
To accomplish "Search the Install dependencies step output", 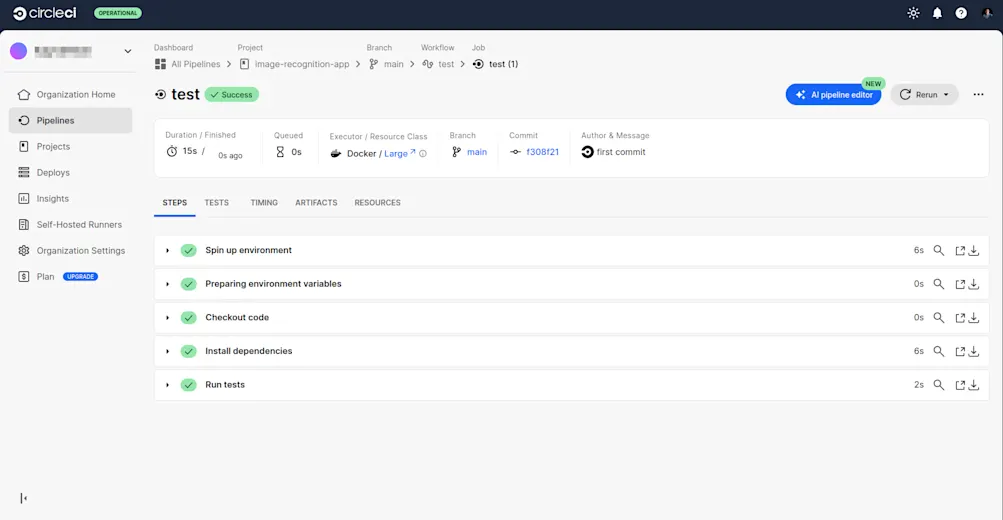I will 938,351.
